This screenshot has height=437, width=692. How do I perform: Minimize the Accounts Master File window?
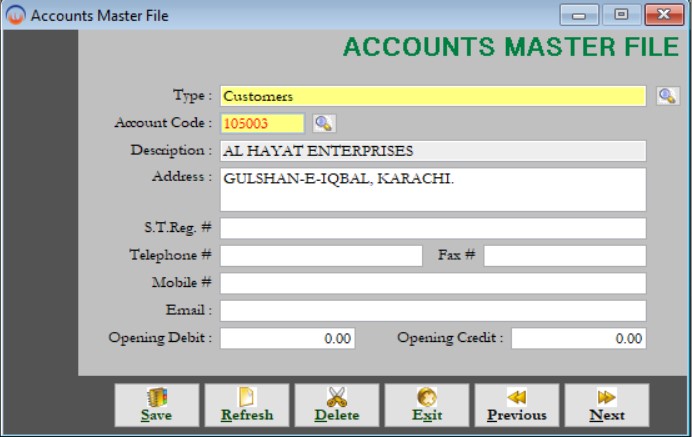[579, 15]
